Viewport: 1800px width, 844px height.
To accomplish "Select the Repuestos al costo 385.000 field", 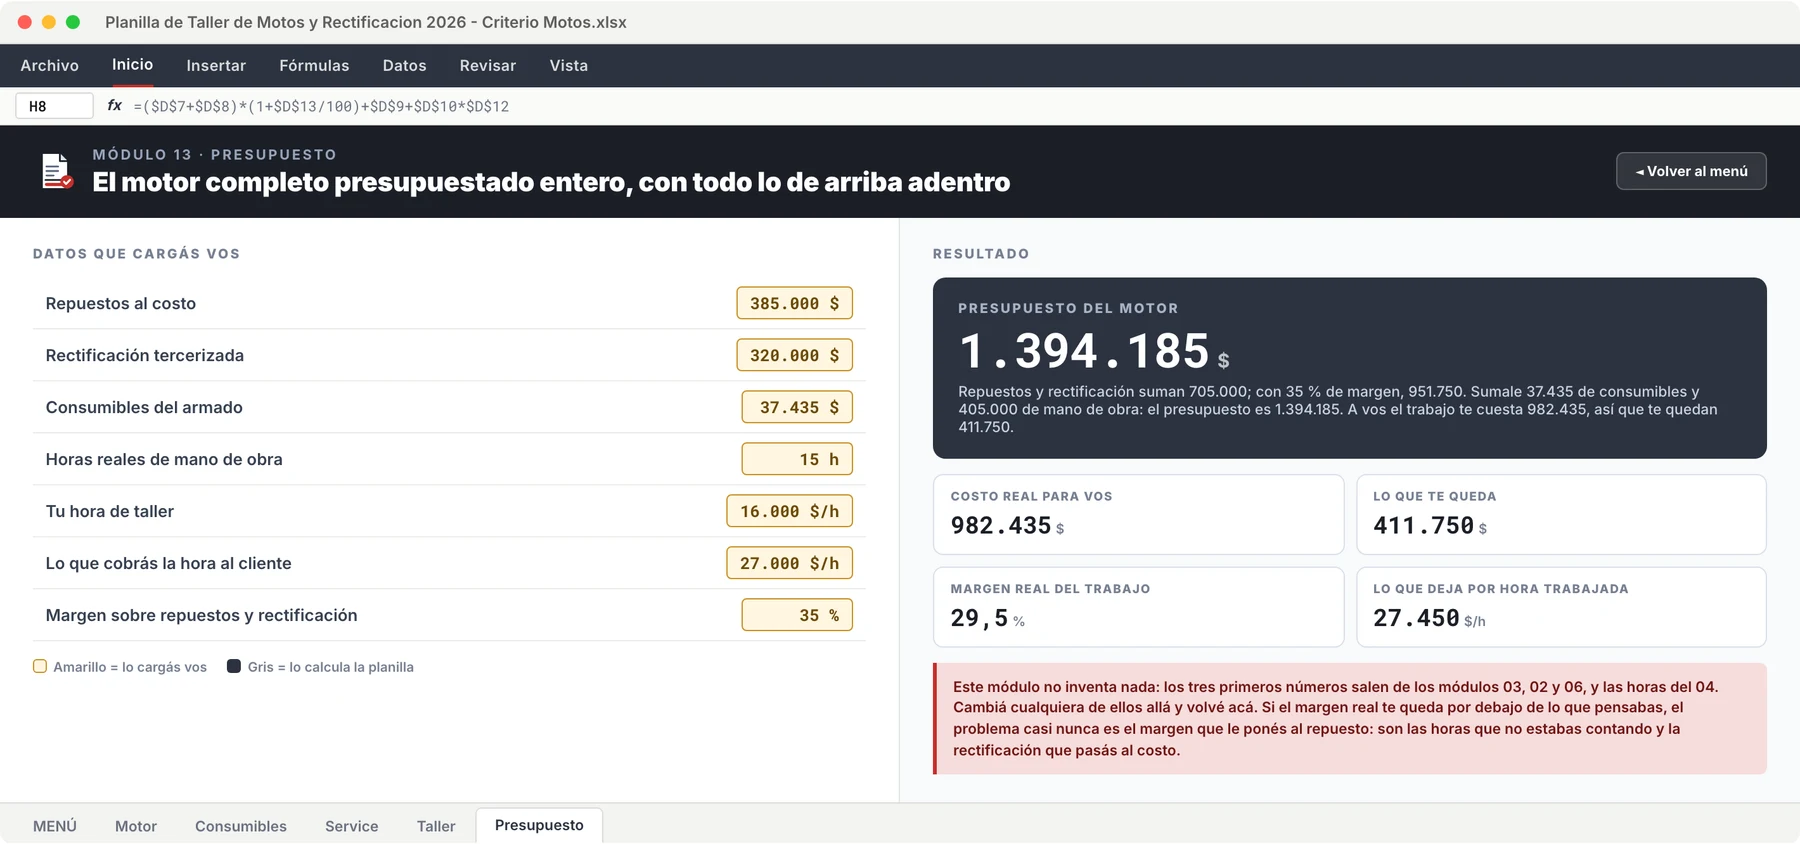I will pos(794,303).
